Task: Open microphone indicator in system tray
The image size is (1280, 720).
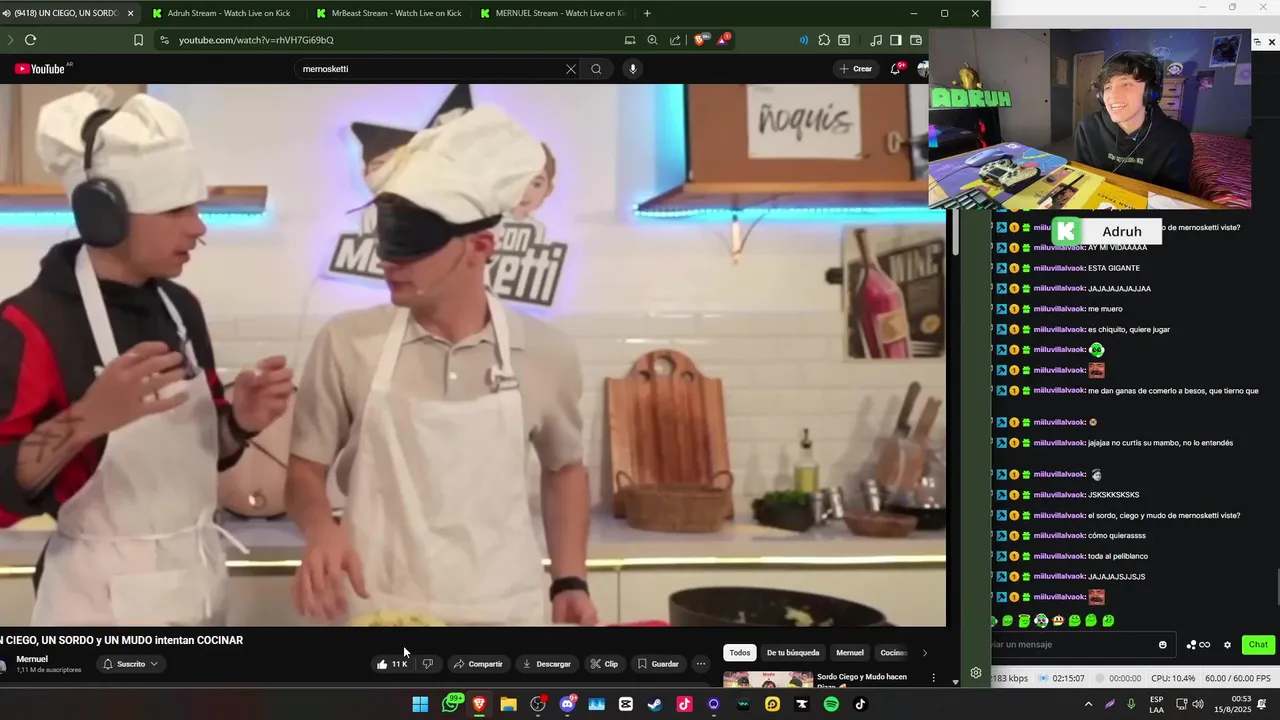Action: (1131, 704)
